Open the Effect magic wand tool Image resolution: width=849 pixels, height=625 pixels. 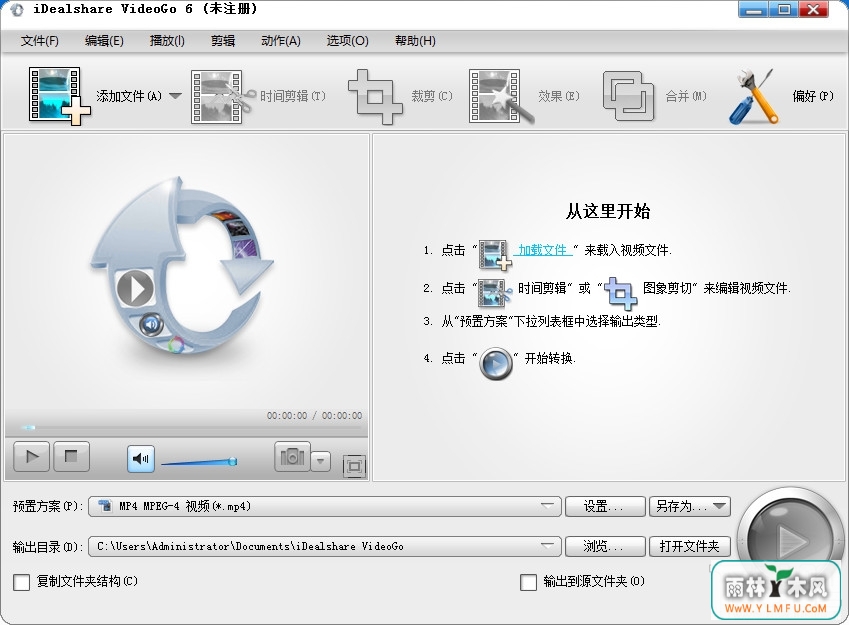coord(501,96)
